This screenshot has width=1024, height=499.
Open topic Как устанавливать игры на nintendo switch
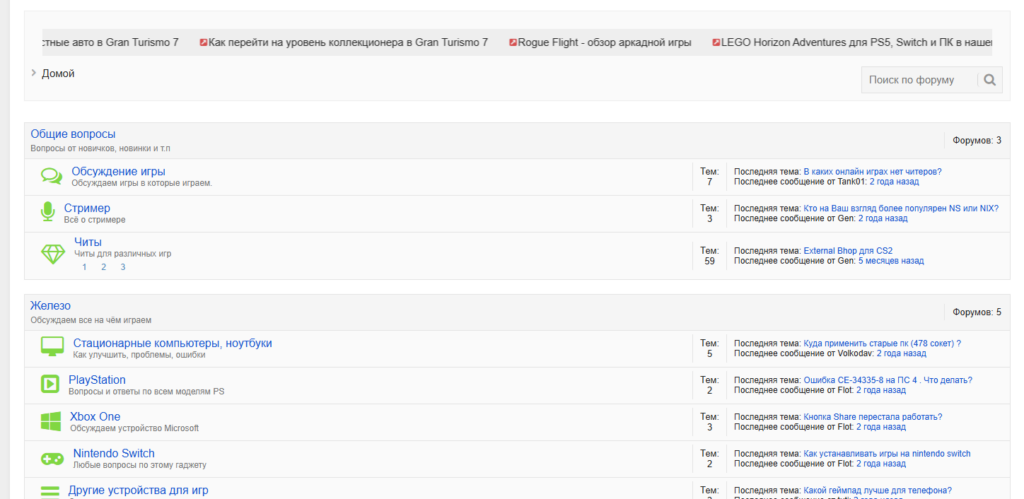tap(887, 453)
